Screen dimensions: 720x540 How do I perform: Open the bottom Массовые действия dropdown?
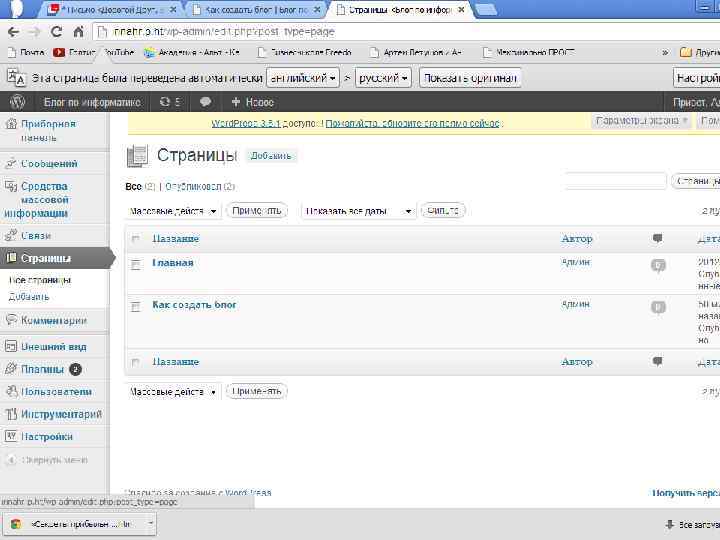pyautogui.click(x=173, y=392)
